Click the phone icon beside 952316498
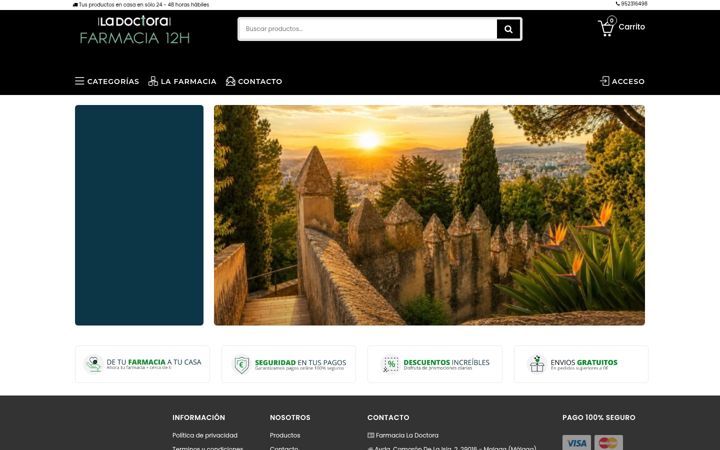 [618, 4]
